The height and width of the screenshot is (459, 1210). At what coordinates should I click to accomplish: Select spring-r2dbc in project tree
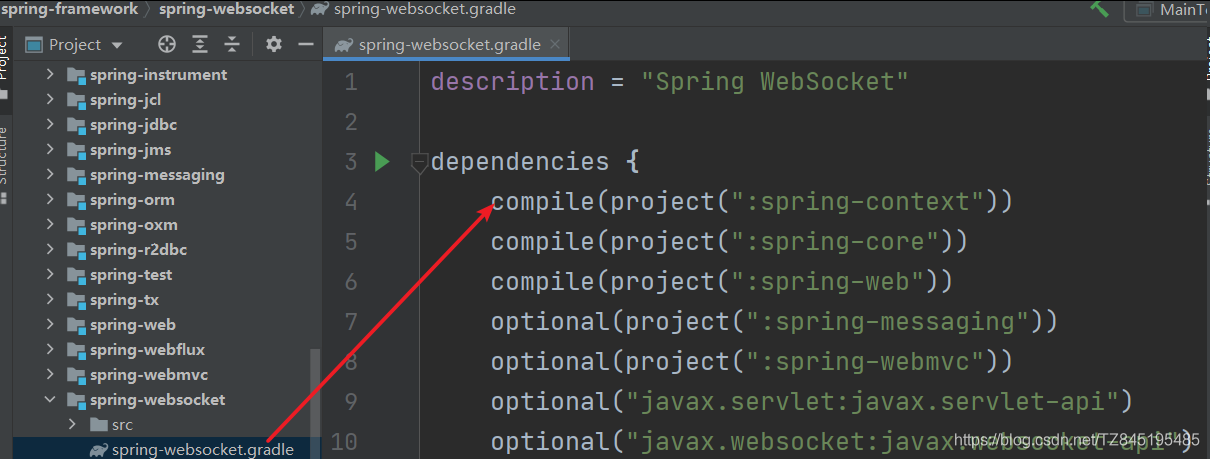139,250
